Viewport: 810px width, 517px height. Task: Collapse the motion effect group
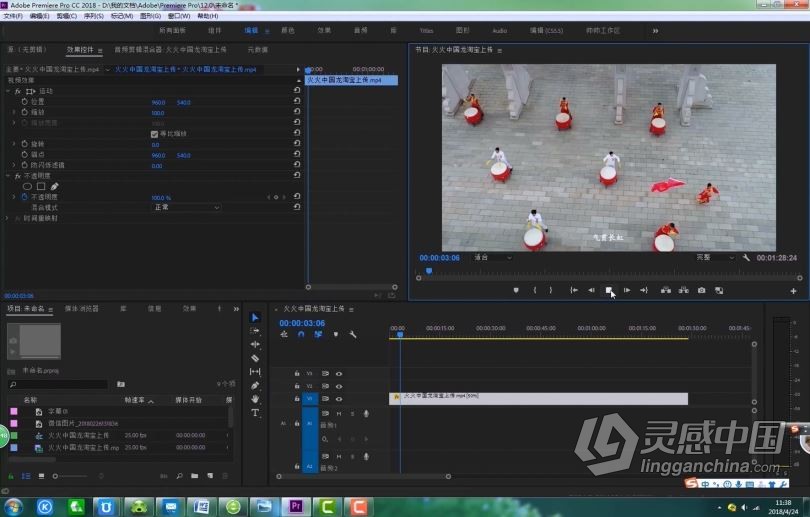tap(8, 91)
